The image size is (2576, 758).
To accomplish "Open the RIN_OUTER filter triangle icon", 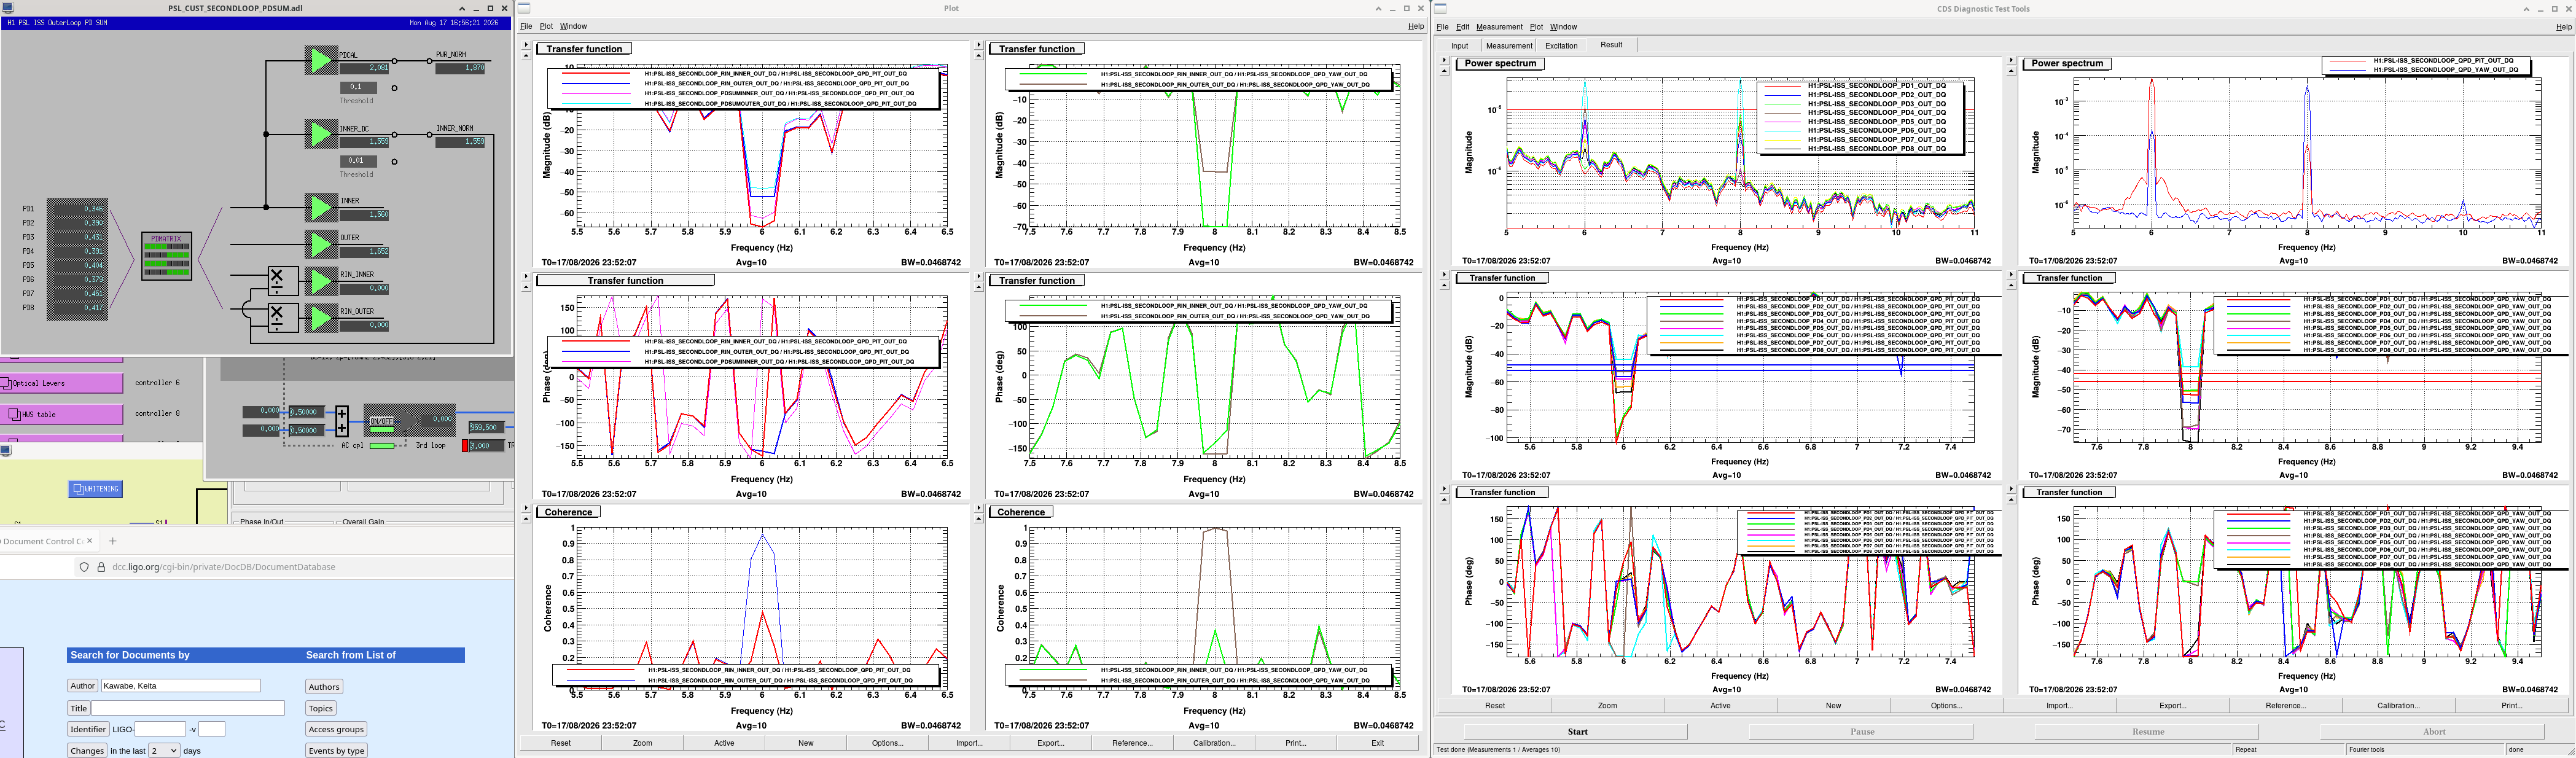I will coord(320,317).
